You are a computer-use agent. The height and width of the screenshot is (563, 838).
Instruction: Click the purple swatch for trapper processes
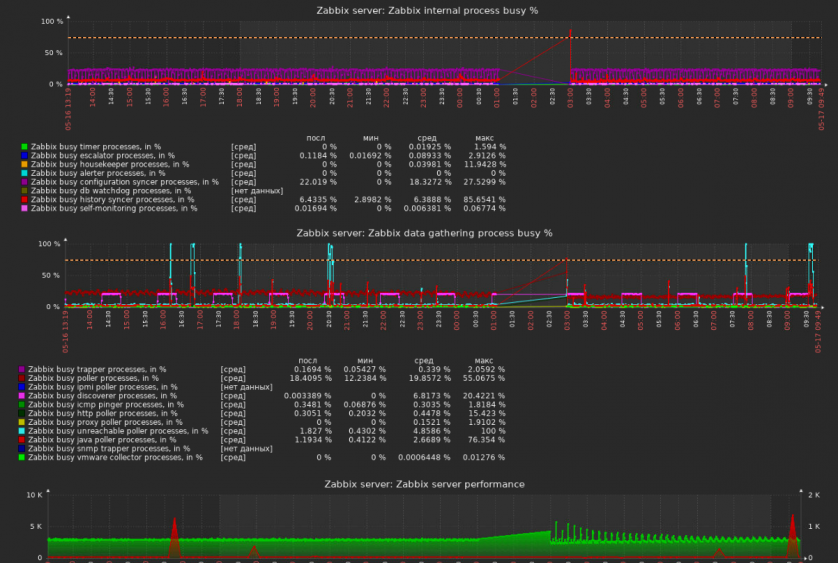pos(21,369)
